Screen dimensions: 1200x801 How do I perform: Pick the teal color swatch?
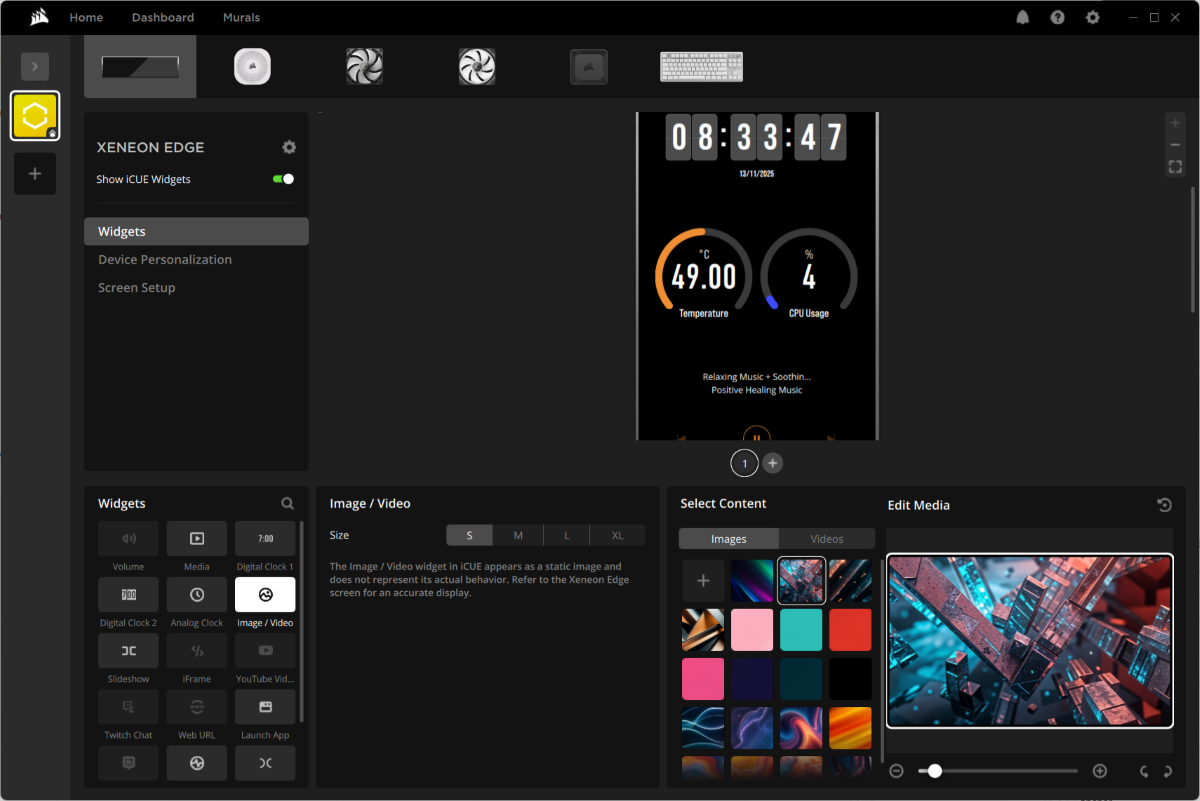pyautogui.click(x=801, y=630)
